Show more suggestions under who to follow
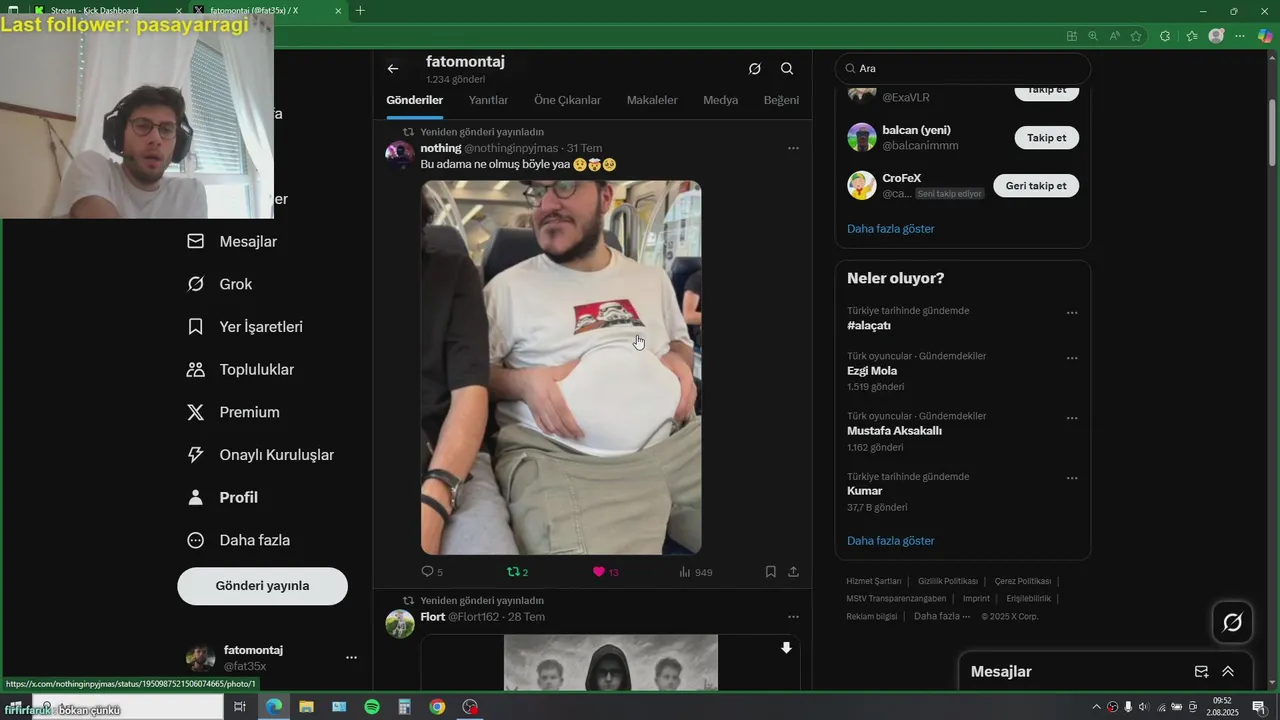This screenshot has height=720, width=1280. (x=890, y=229)
